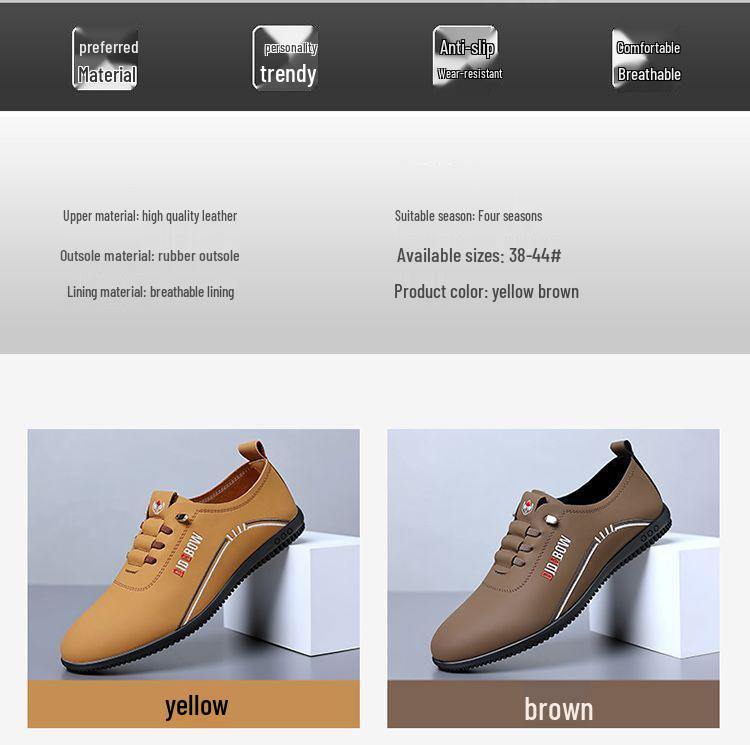The width and height of the screenshot is (750, 745).
Task: Choose the yellow color label
Action: (194, 704)
